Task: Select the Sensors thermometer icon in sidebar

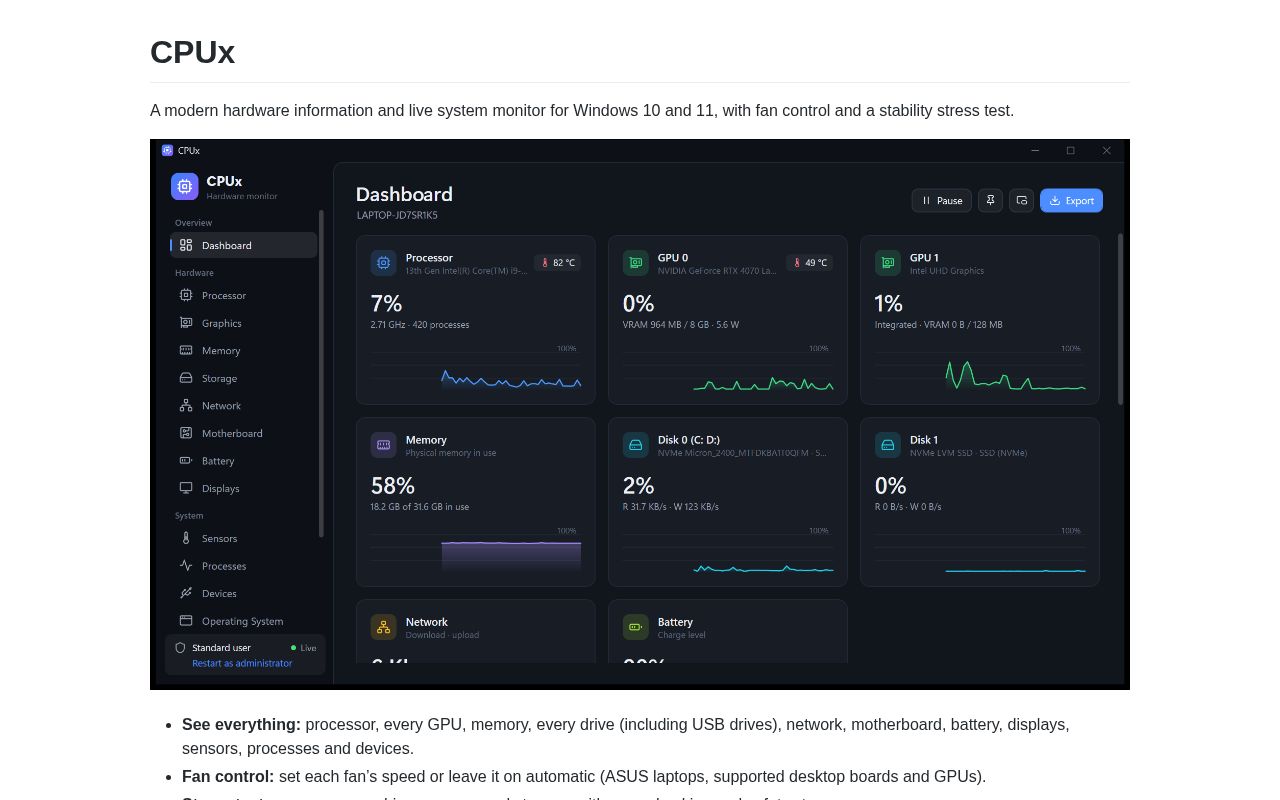Action: click(186, 538)
